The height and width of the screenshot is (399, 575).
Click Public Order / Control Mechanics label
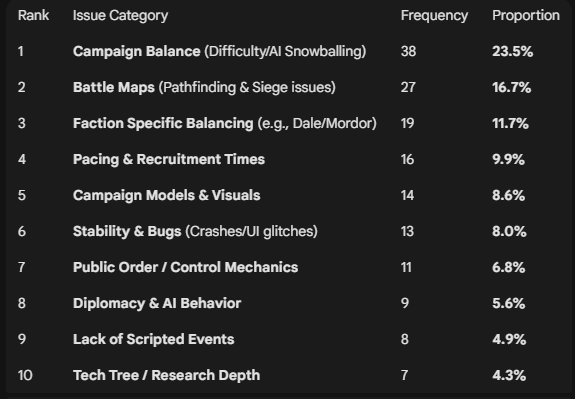pos(185,267)
